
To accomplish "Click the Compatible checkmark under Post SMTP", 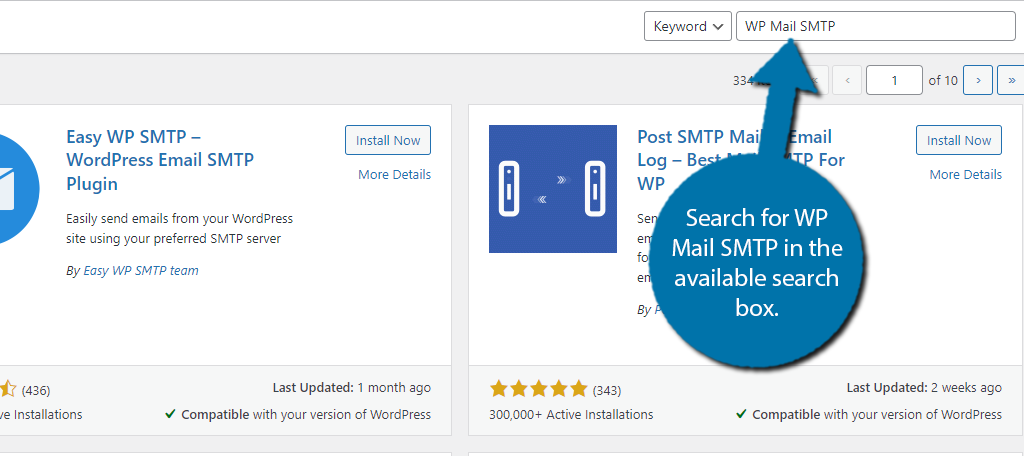I will (741, 414).
